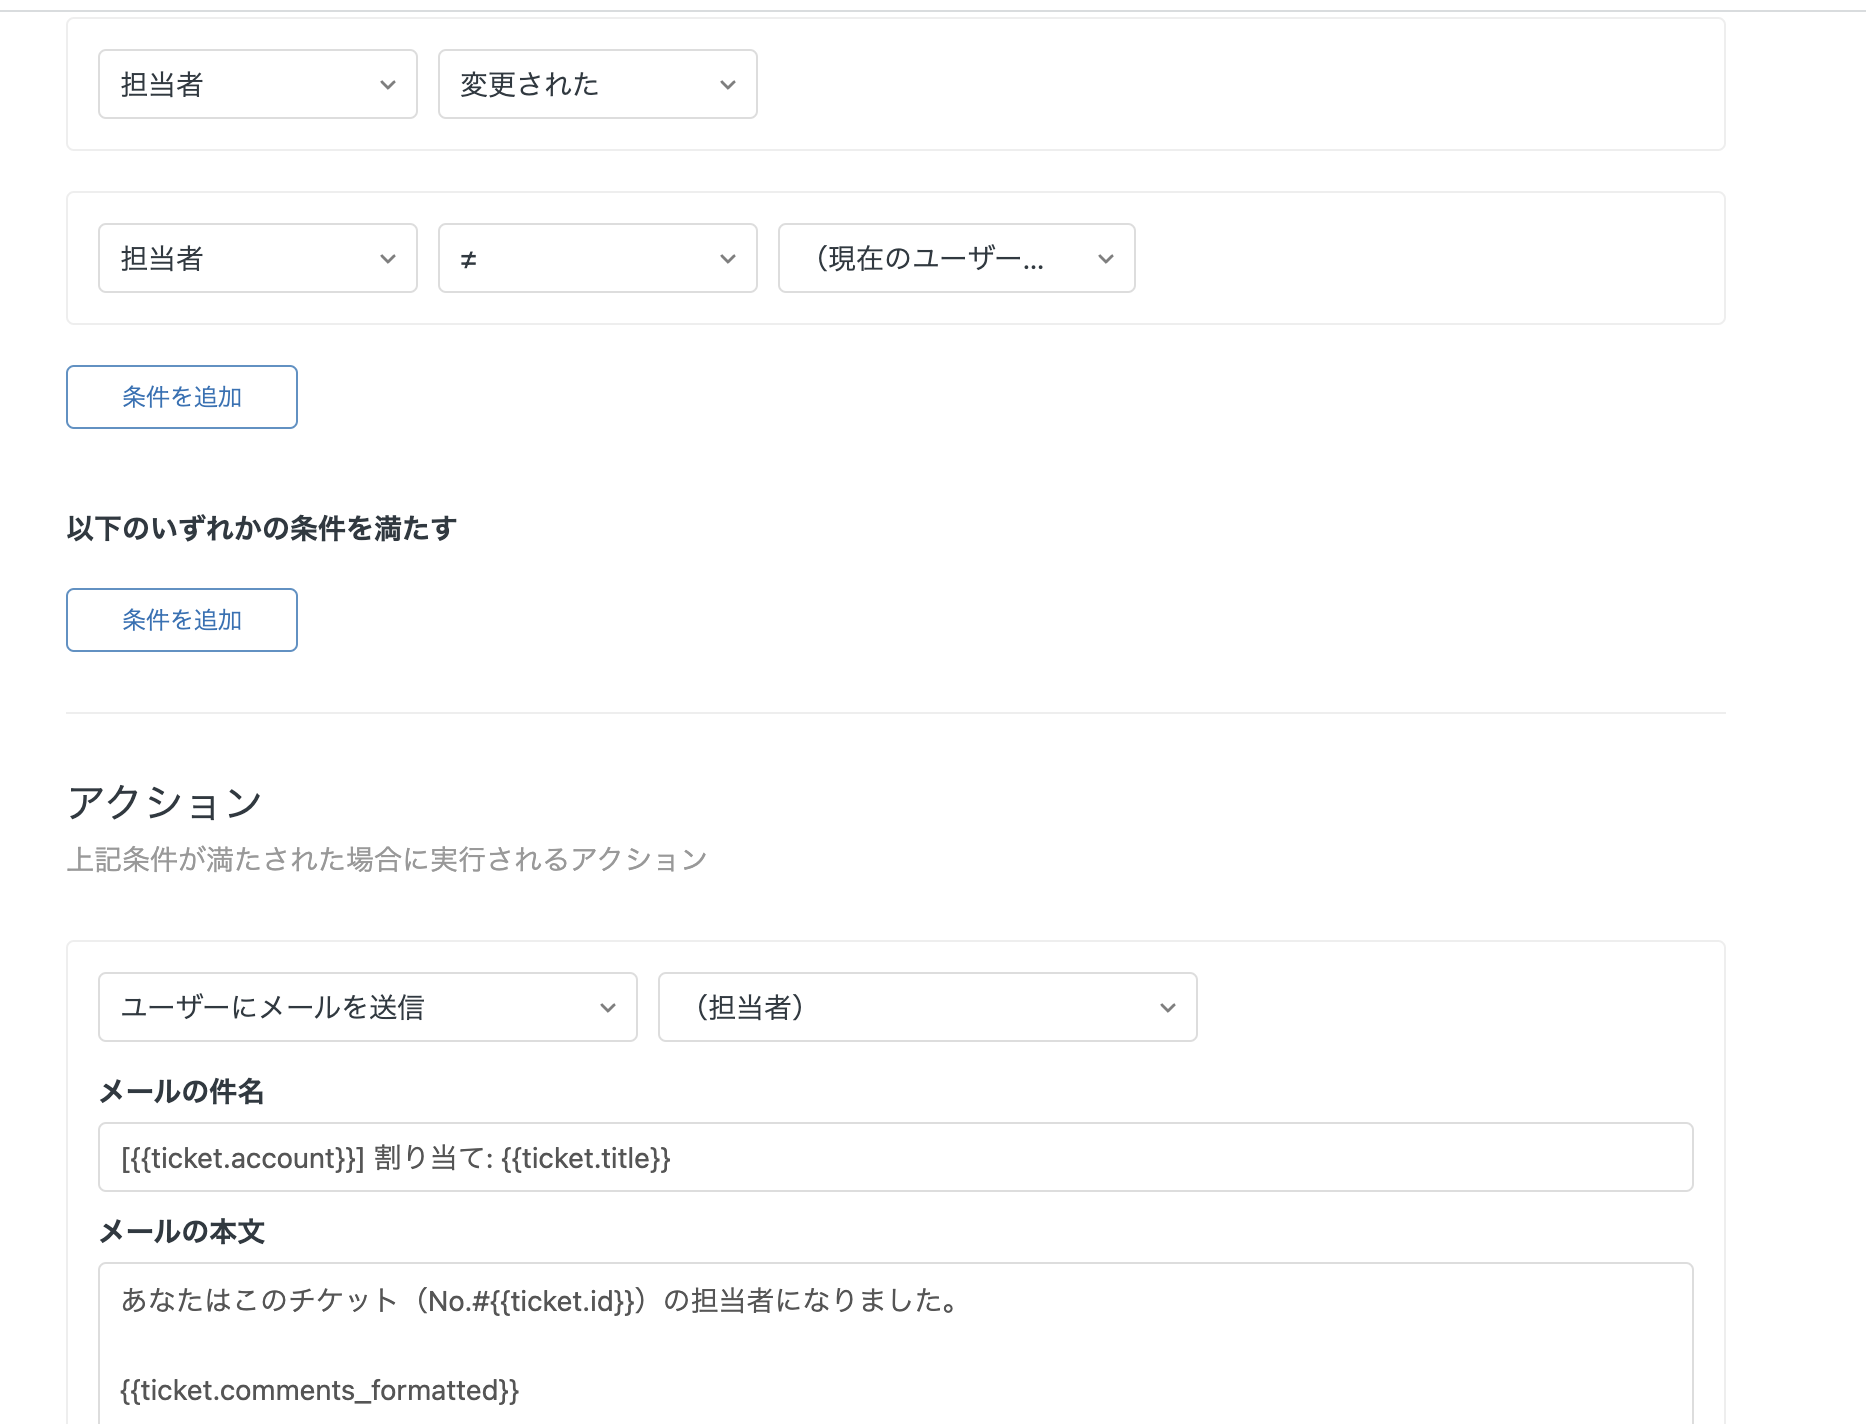The width and height of the screenshot is (1866, 1424).
Task: Click the chevron on the ≠ operator dropdown
Action: 729,258
